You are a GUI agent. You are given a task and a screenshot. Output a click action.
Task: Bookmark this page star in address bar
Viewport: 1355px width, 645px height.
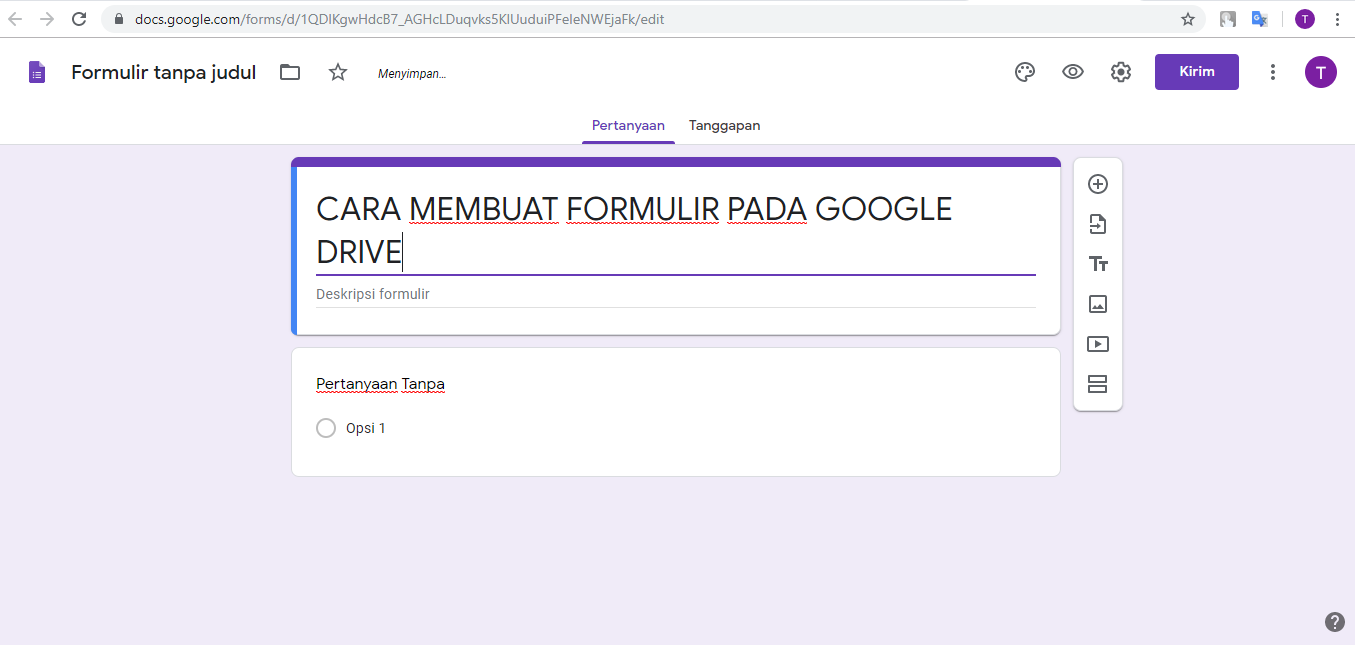point(1188,19)
